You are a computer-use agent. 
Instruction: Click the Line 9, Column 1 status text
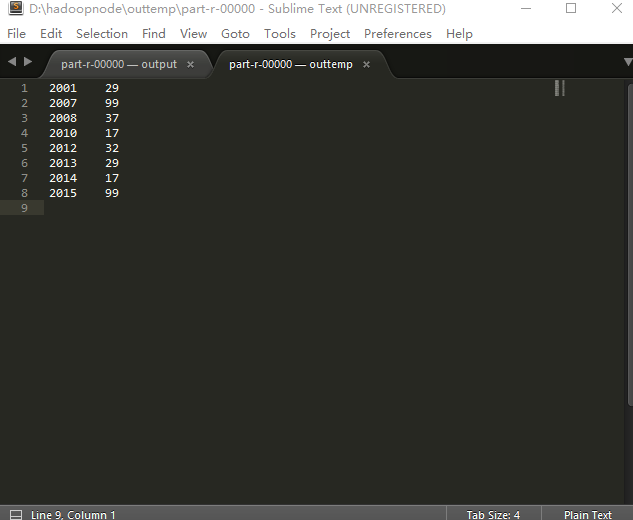pos(73,515)
